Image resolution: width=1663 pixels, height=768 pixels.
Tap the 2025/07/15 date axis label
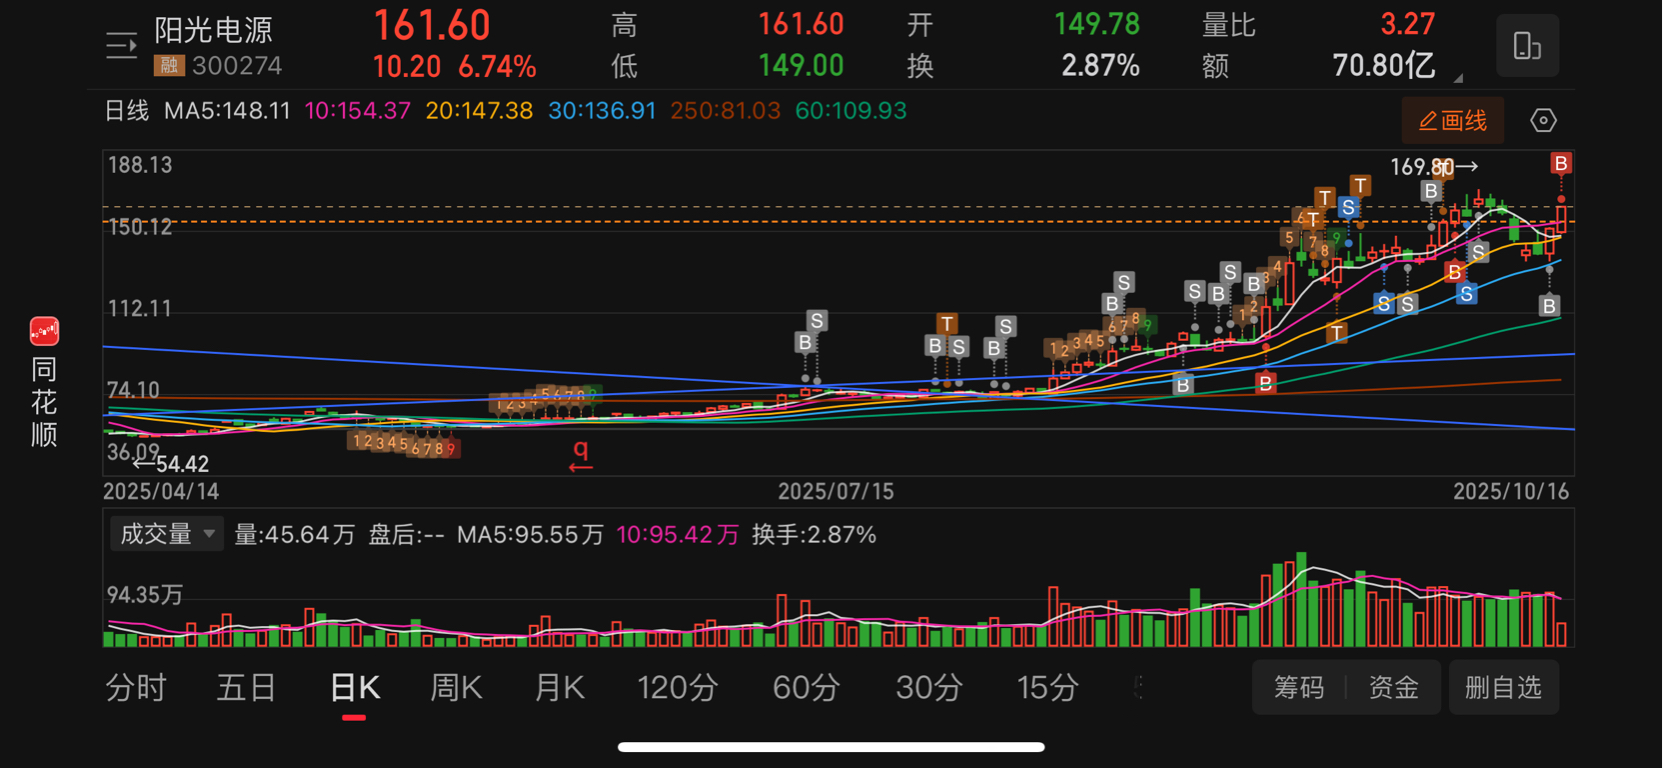(x=836, y=492)
